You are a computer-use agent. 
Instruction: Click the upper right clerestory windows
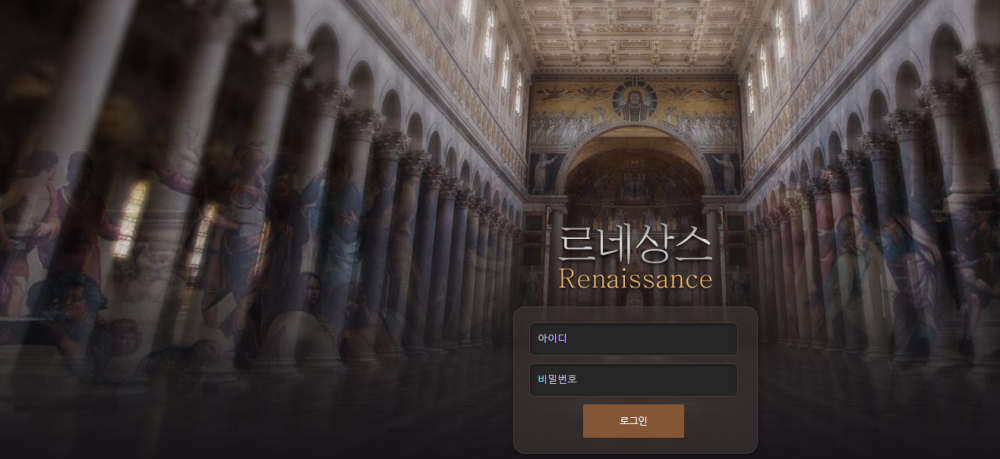[x=775, y=52]
